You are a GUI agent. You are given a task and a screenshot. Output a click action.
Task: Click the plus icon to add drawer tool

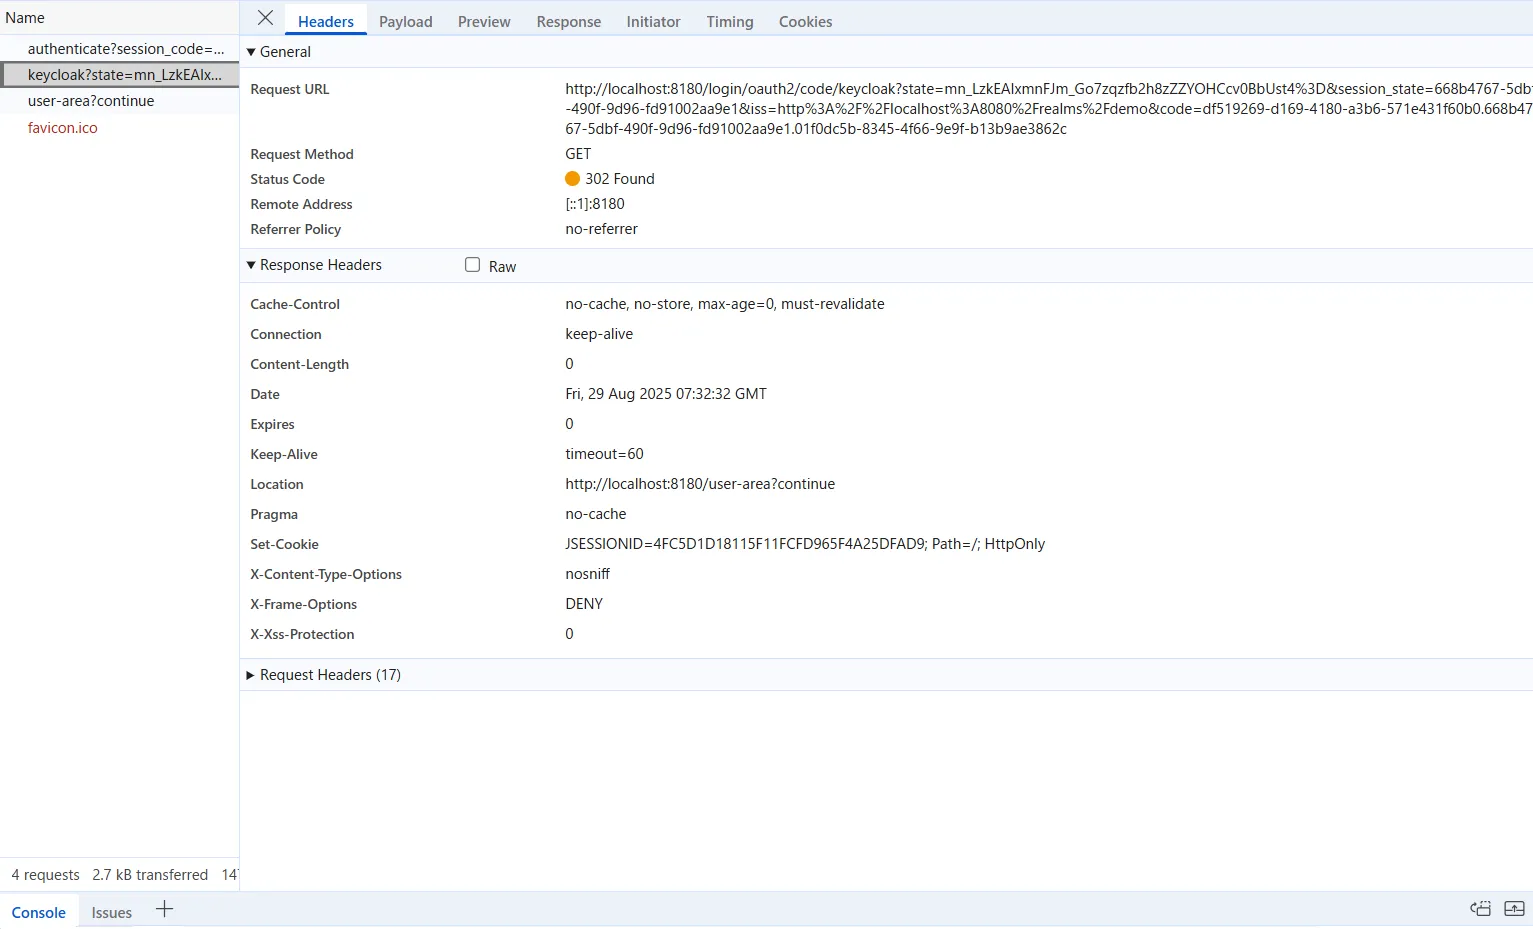point(165,909)
